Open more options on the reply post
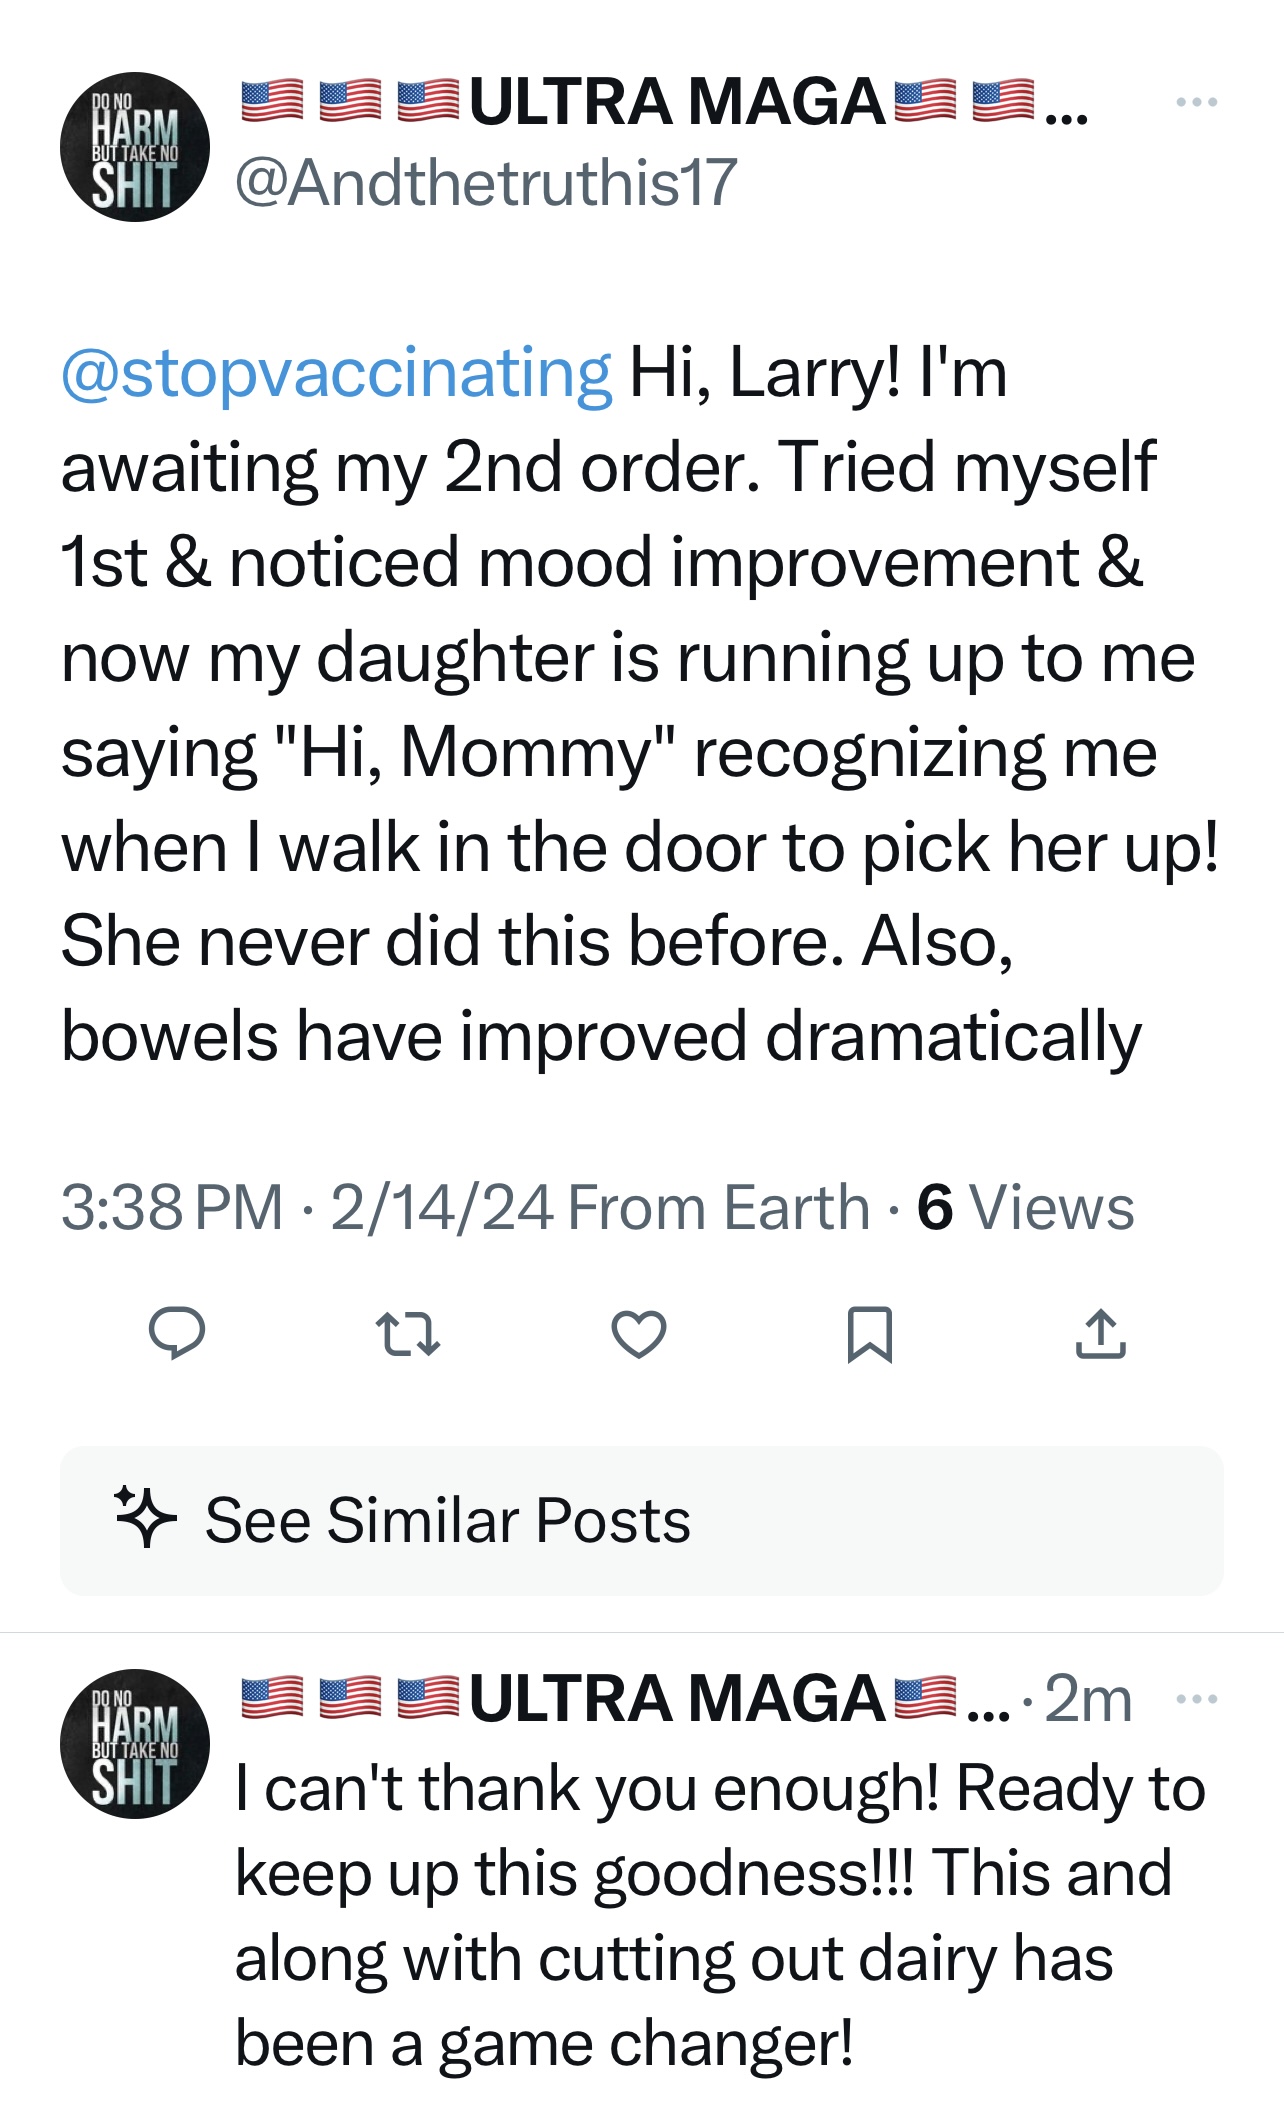The width and height of the screenshot is (1284, 2113). tap(1196, 1699)
